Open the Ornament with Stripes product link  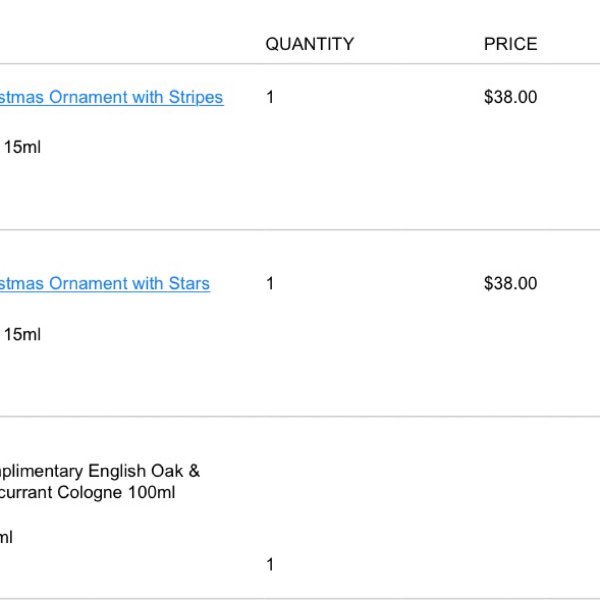pos(111,98)
